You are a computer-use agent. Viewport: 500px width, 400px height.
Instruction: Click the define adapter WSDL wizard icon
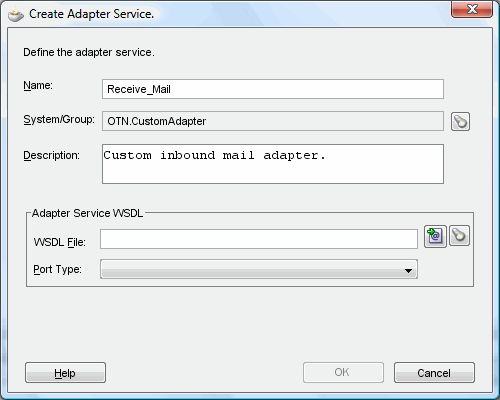[435, 236]
